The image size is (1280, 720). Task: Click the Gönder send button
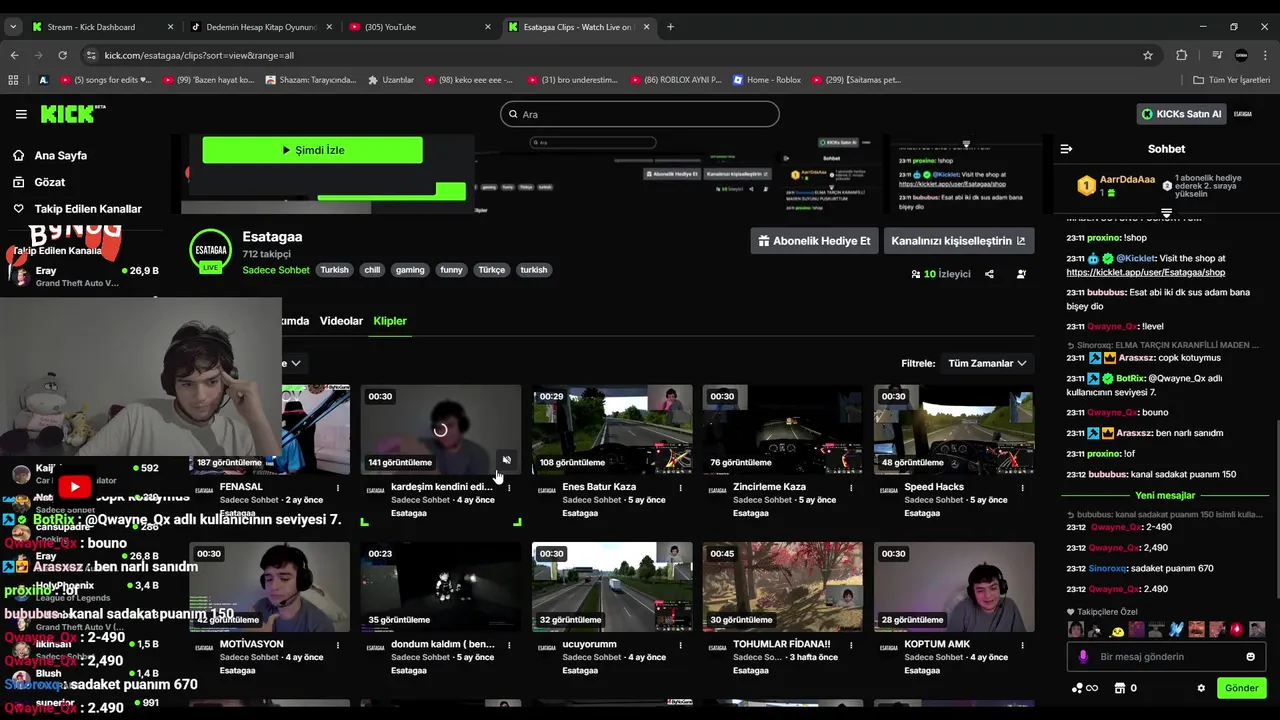(x=1241, y=688)
